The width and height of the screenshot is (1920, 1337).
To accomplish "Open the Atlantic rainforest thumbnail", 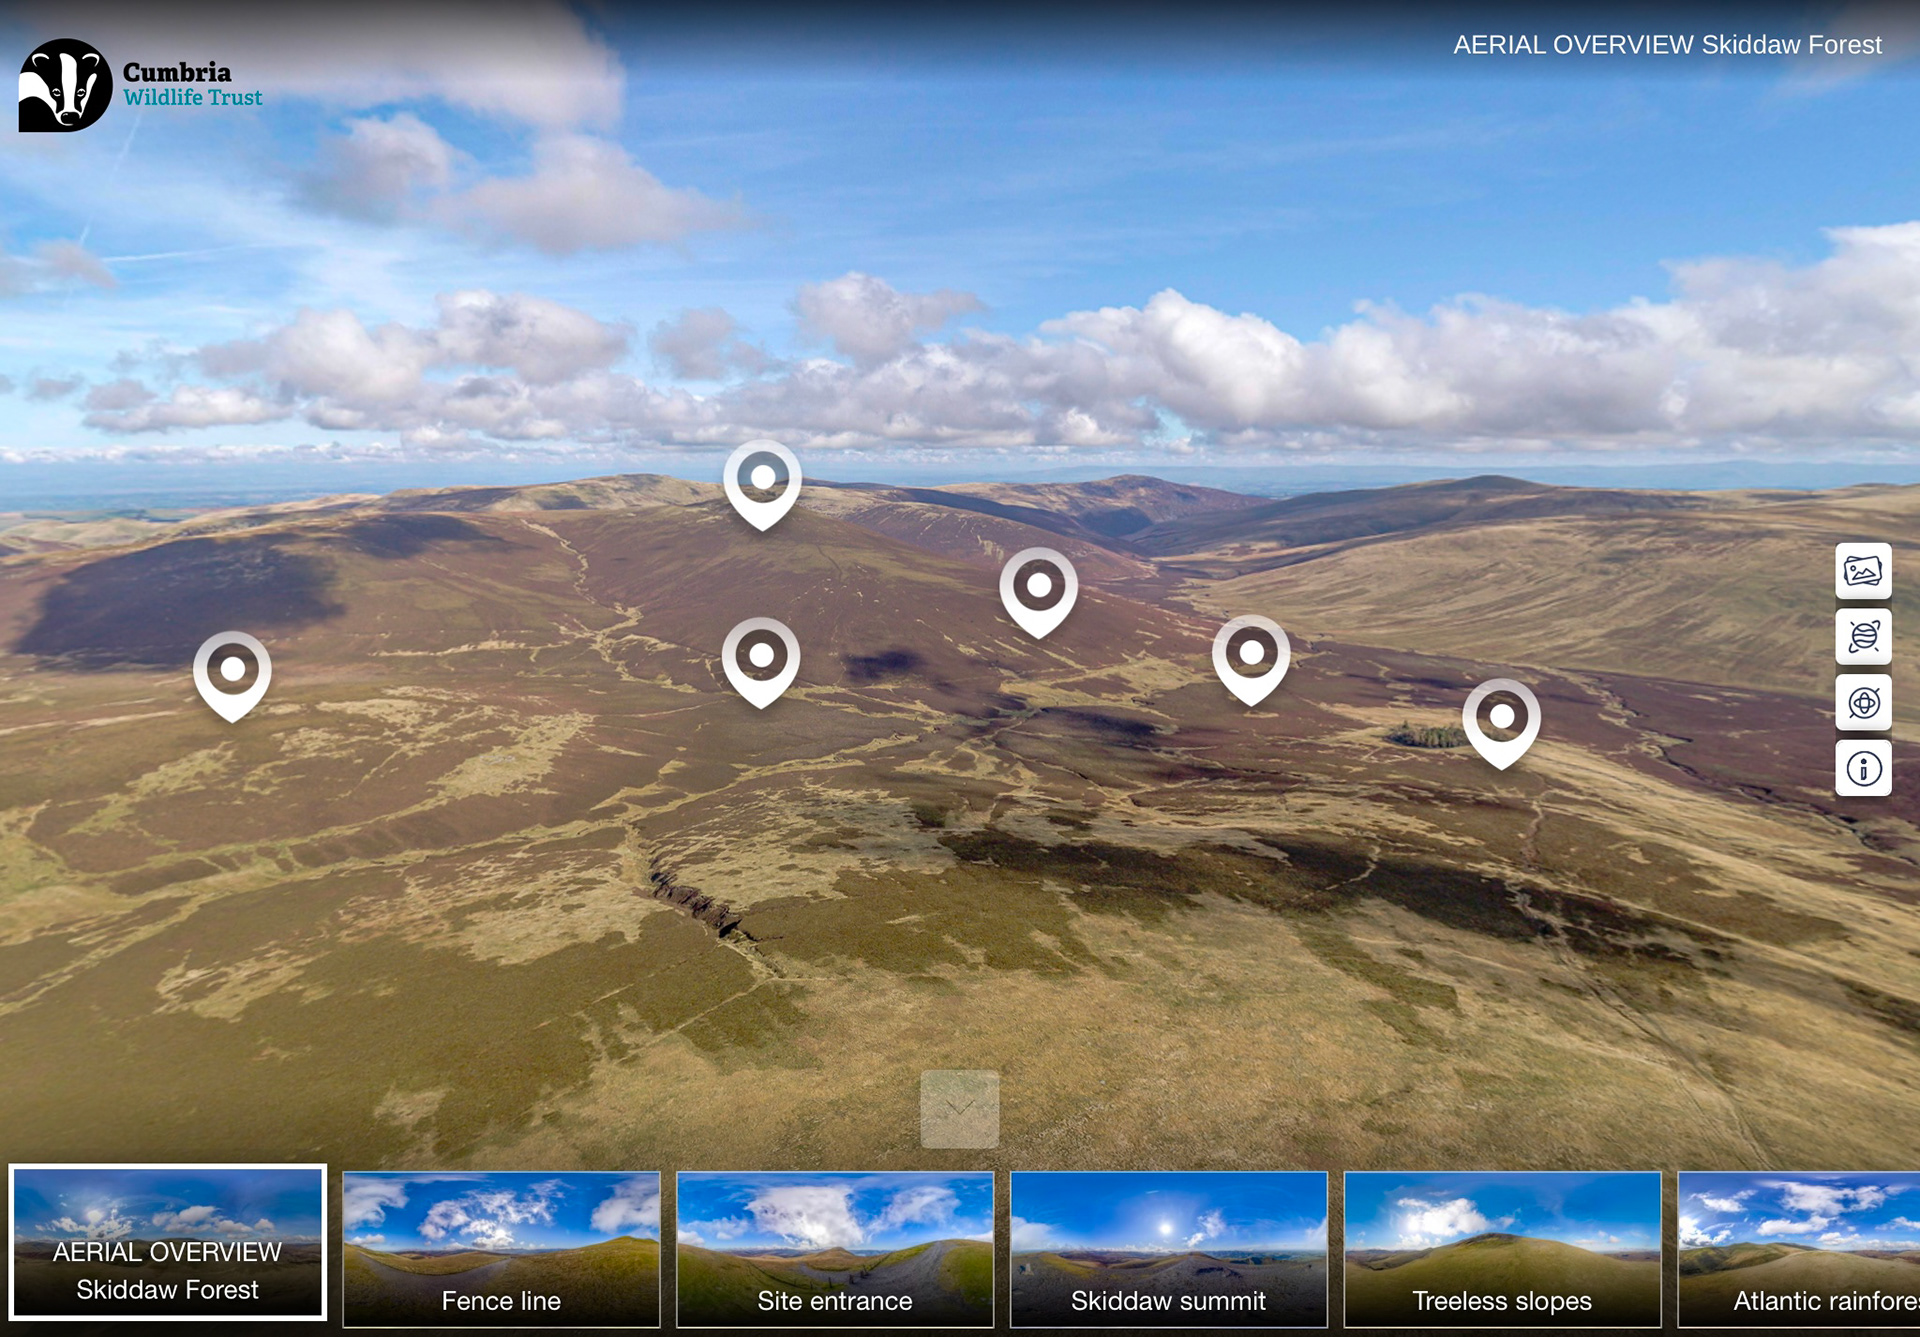I will pos(1800,1249).
